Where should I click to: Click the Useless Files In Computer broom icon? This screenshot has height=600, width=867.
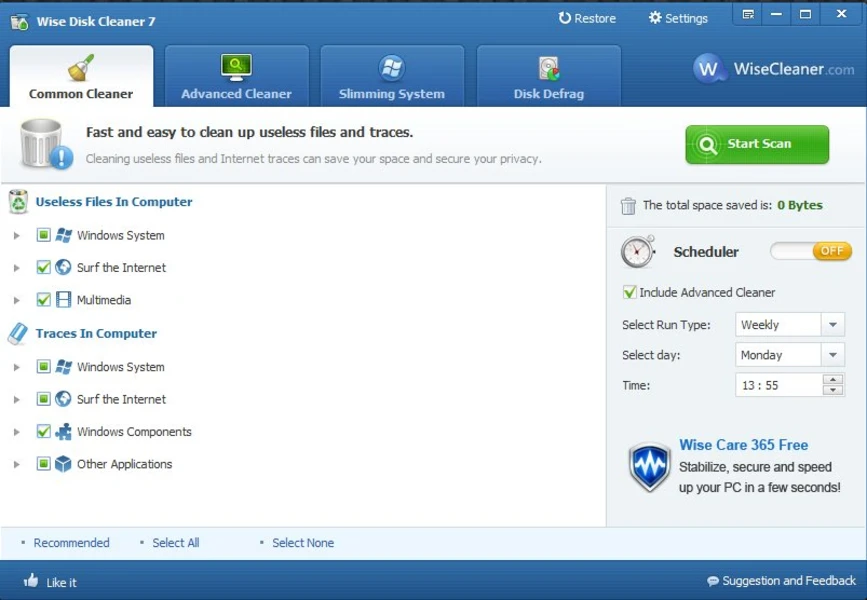click(x=17, y=201)
